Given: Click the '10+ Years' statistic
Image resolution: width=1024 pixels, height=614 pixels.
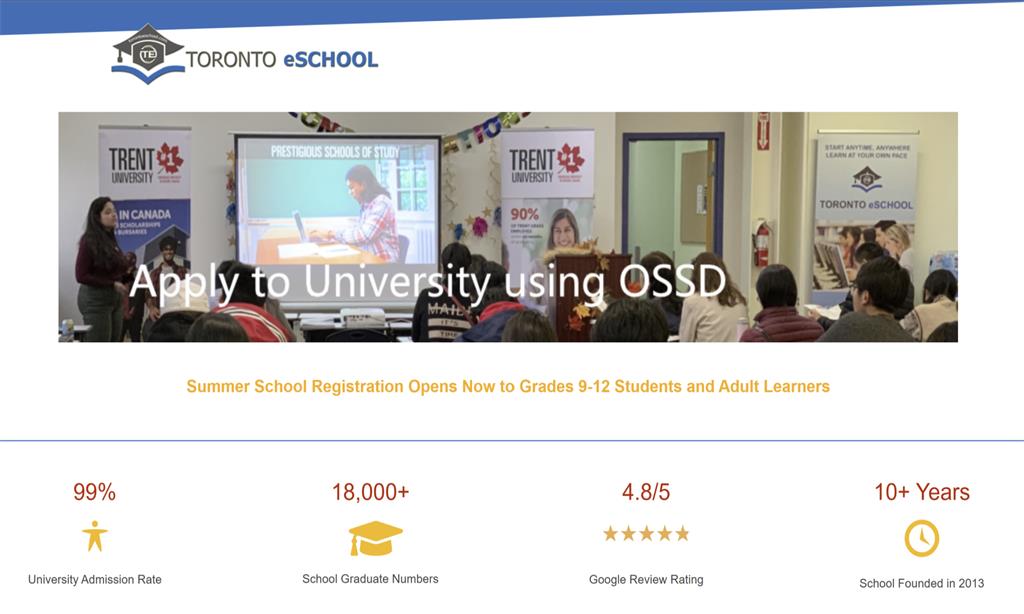Looking at the screenshot, I should (921, 492).
